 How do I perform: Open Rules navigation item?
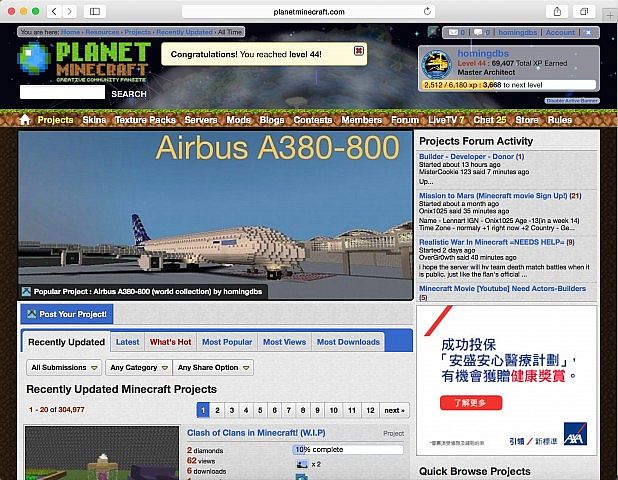coord(560,120)
